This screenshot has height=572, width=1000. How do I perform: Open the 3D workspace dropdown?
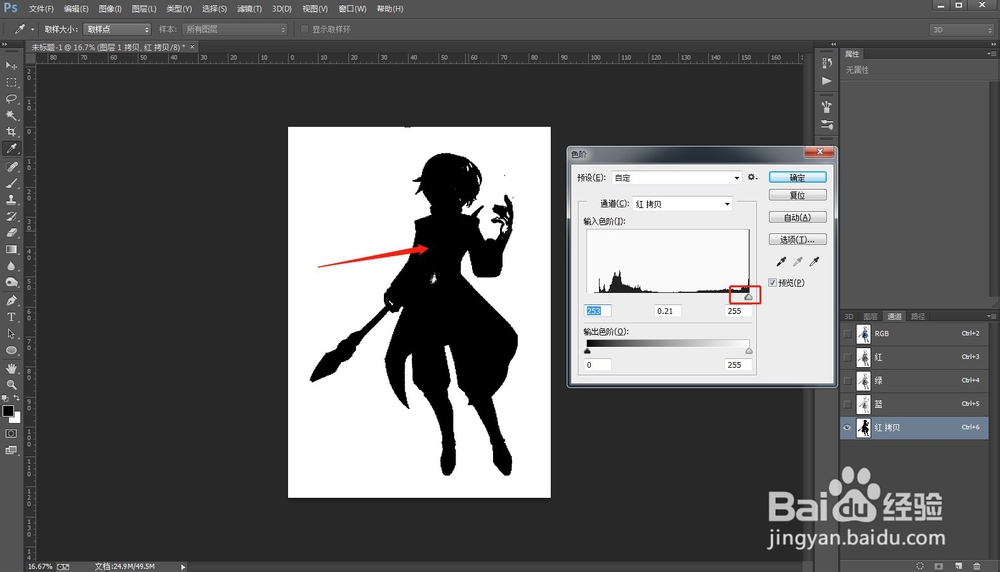[x=961, y=30]
